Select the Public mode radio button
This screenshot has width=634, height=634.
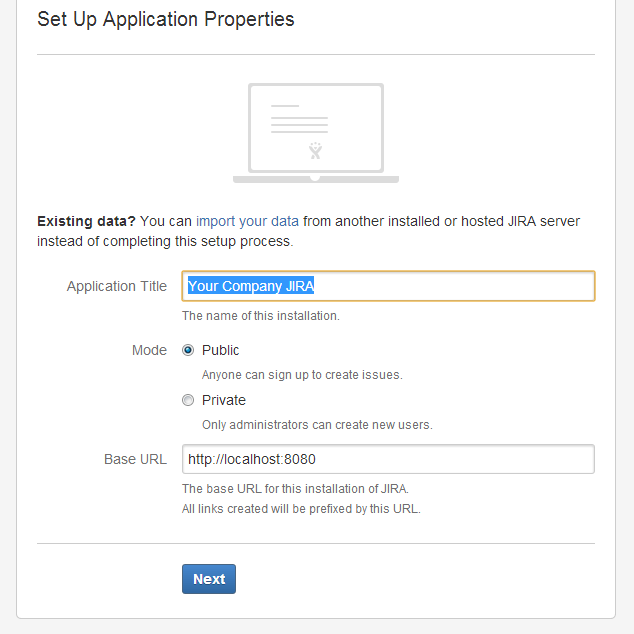tap(188, 350)
